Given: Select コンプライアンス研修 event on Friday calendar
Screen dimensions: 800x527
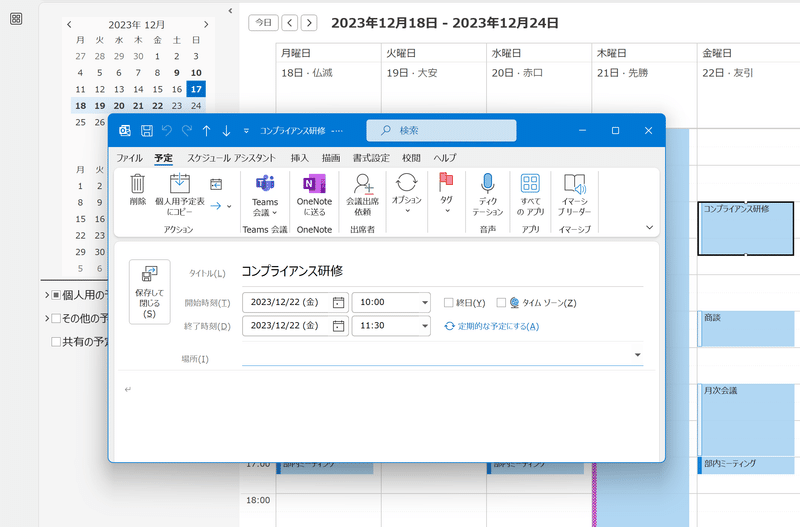Looking at the screenshot, I should click(745, 229).
